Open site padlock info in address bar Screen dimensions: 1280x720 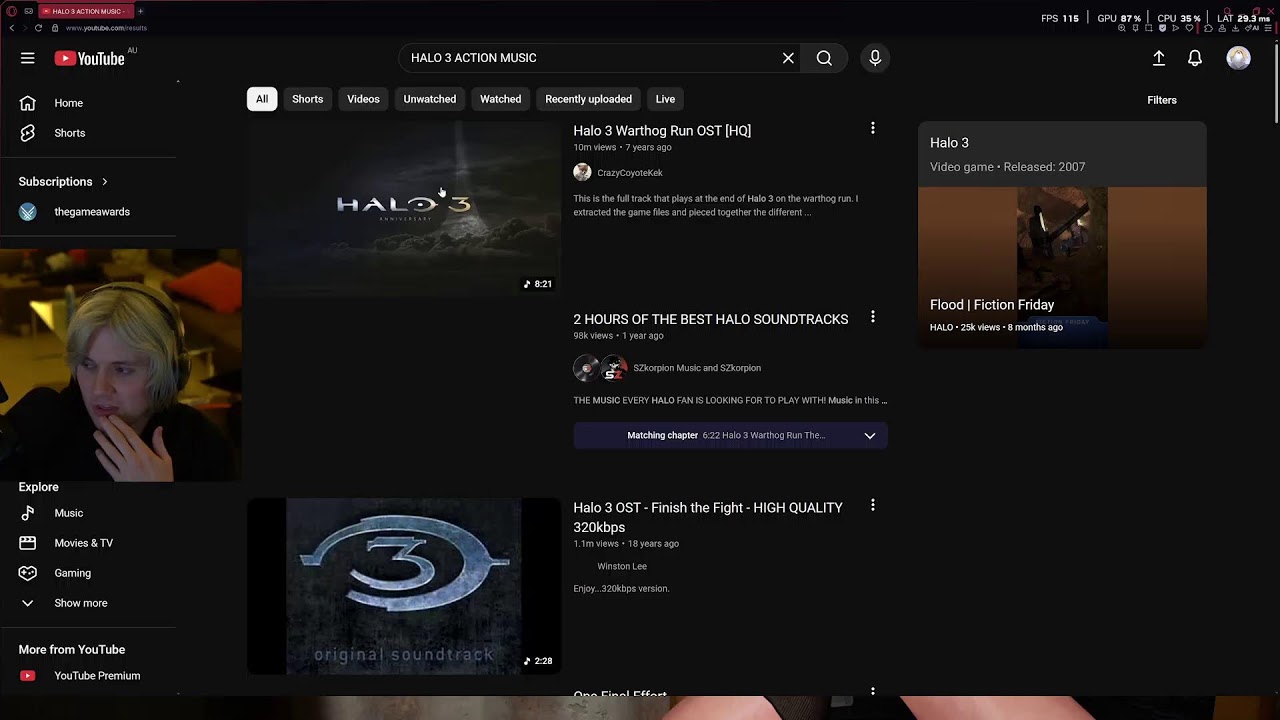55,28
